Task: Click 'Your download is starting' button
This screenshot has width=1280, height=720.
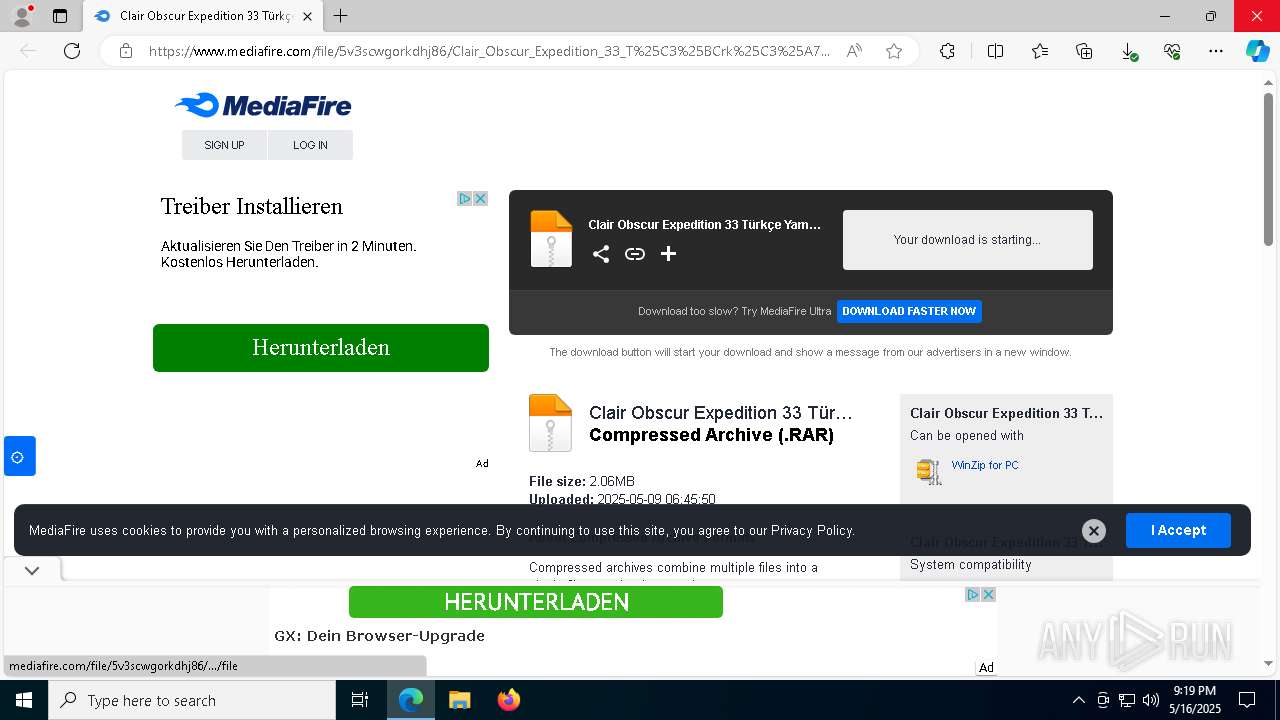Action: [x=968, y=240]
